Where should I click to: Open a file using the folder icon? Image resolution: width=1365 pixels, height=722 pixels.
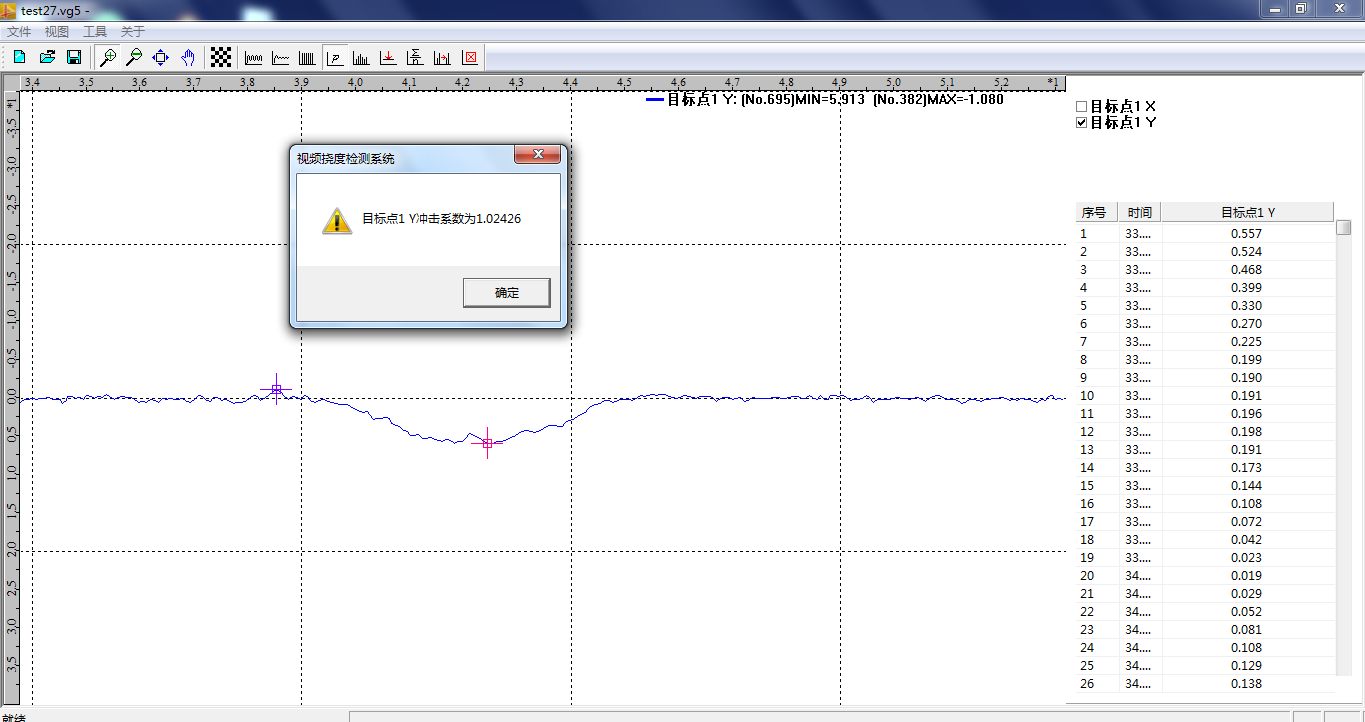coord(47,57)
